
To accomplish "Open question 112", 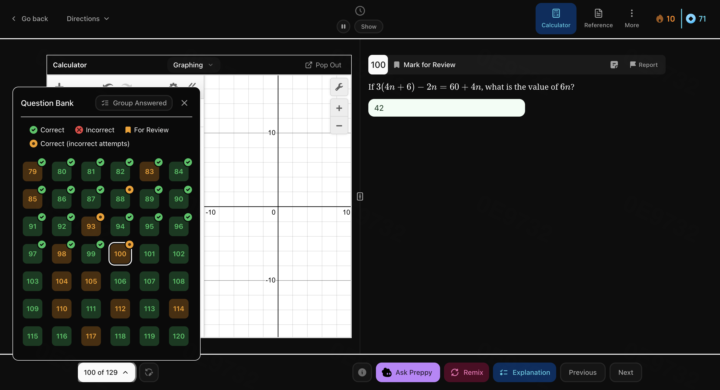I will (120, 309).
